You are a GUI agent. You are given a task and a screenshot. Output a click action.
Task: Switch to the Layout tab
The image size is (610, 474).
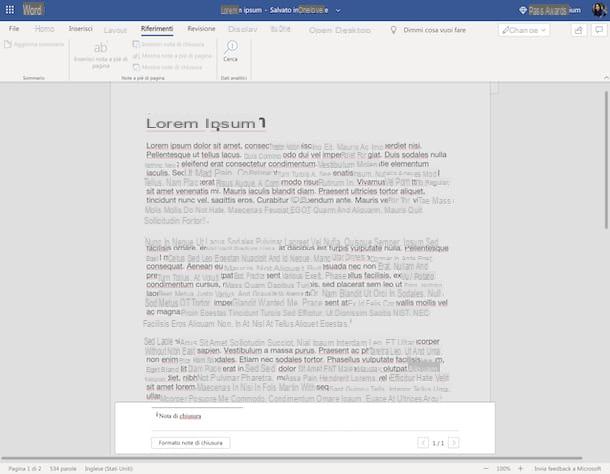pyautogui.click(x=115, y=30)
